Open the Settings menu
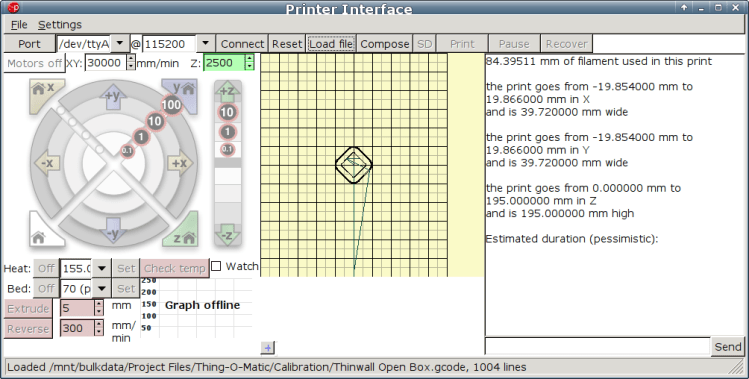 tap(60, 24)
